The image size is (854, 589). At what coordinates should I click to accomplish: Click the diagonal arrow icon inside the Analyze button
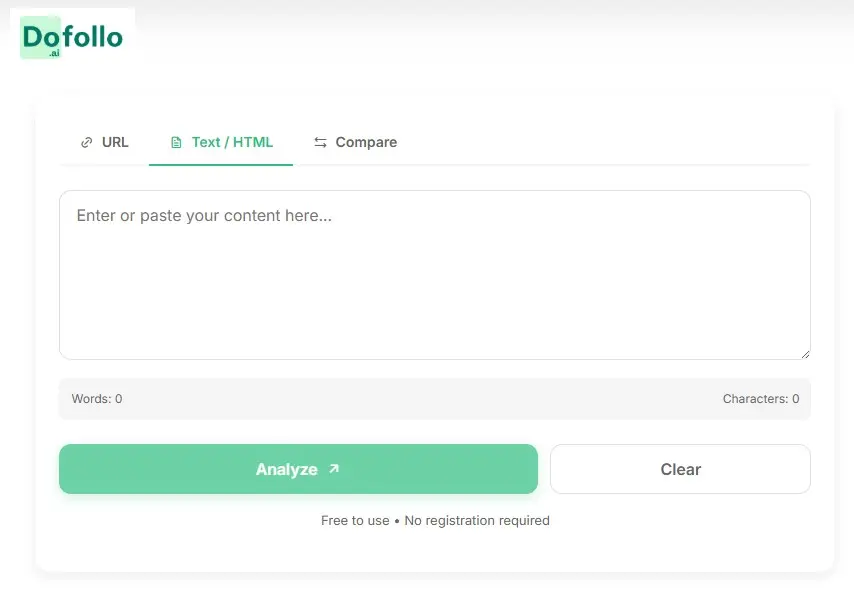point(332,467)
